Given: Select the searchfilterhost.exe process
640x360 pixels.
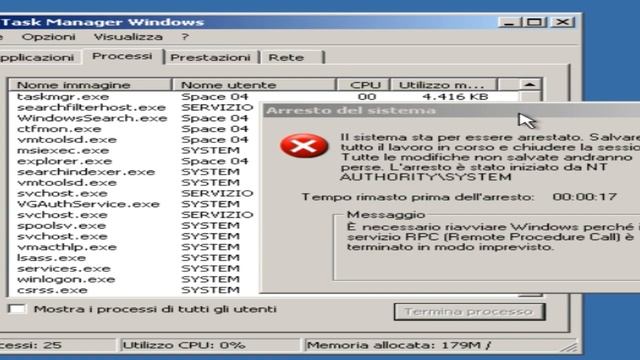Looking at the screenshot, I should (x=91, y=107).
